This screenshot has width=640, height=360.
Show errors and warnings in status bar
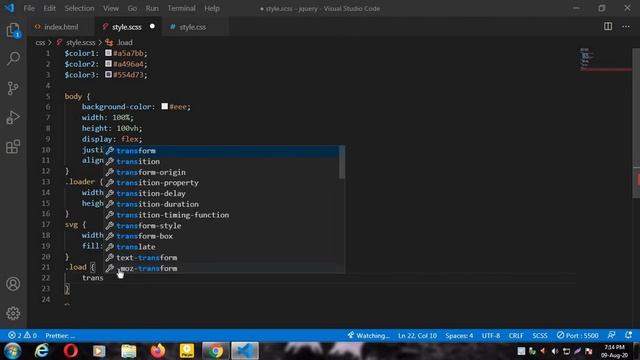[22, 336]
